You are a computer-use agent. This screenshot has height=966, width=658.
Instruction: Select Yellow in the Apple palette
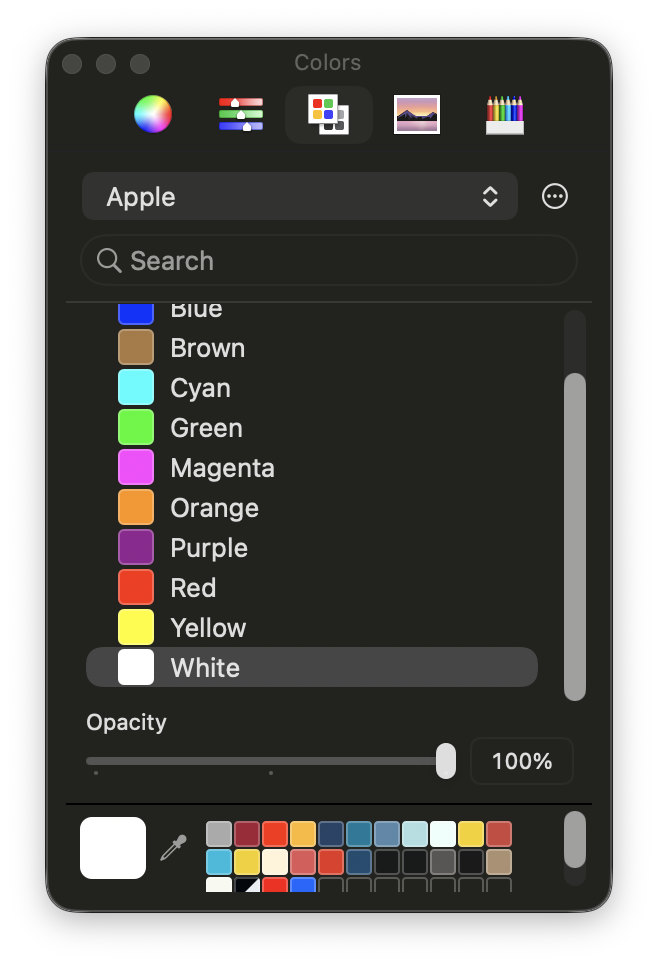[207, 628]
